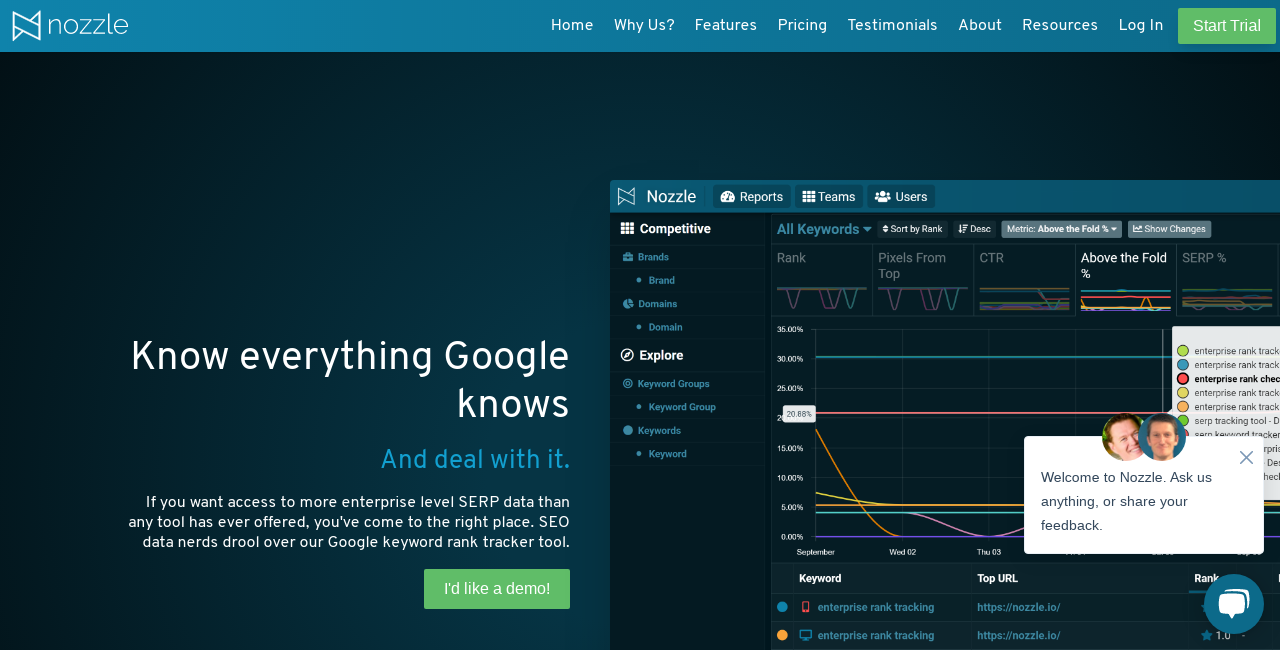
Task: Open the https://nozzle.io/ link in the mobile row
Action: tap(1018, 607)
